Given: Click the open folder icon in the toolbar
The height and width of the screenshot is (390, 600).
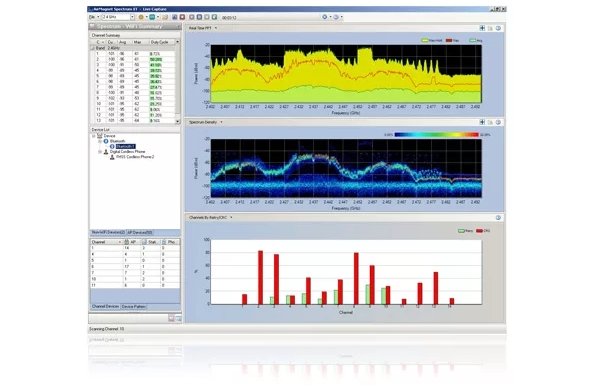Looking at the screenshot, I should point(165,17).
